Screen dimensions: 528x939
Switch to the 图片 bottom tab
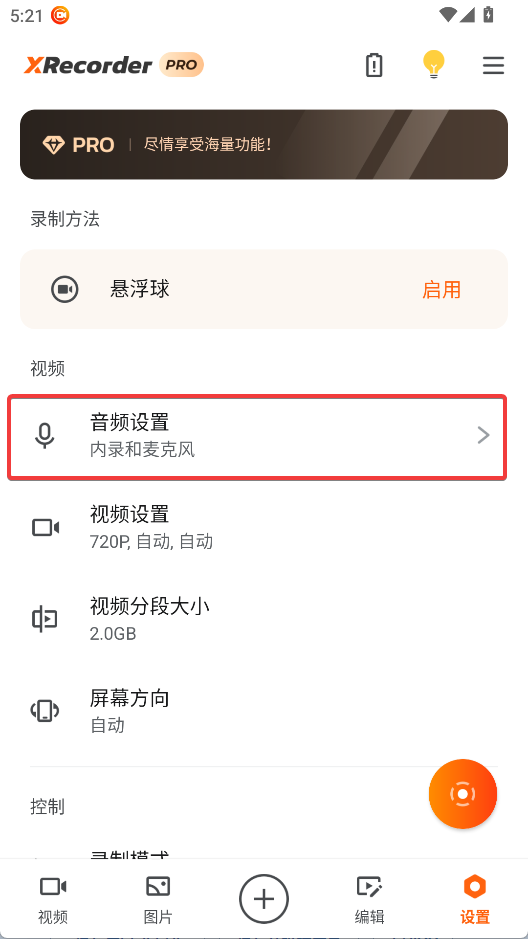[158, 899]
